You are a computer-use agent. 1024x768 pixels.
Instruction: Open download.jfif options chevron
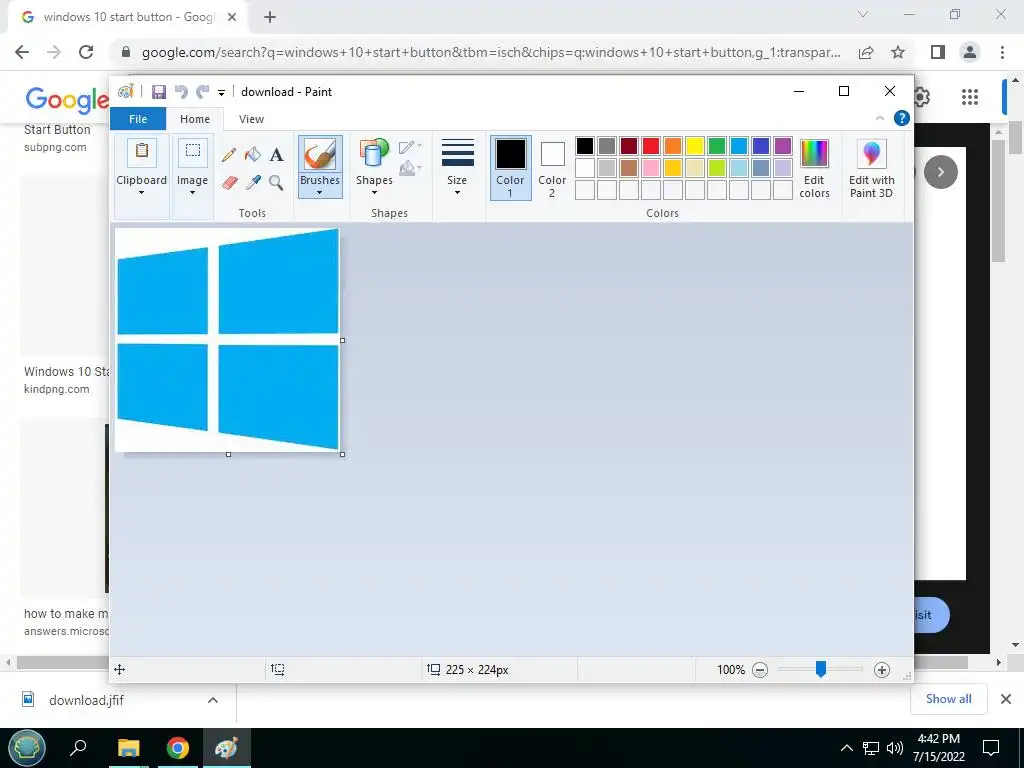click(213, 700)
